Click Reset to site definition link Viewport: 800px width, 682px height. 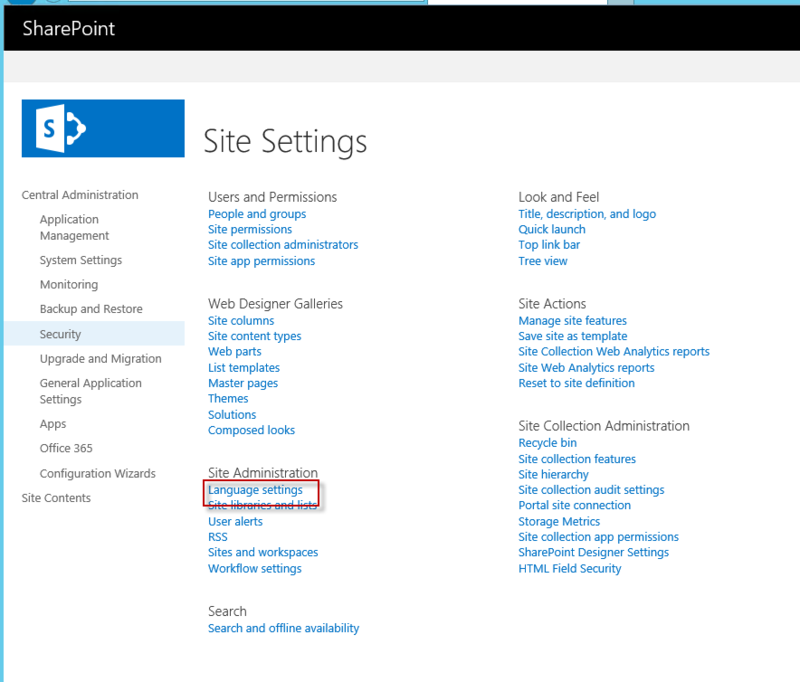(x=577, y=383)
